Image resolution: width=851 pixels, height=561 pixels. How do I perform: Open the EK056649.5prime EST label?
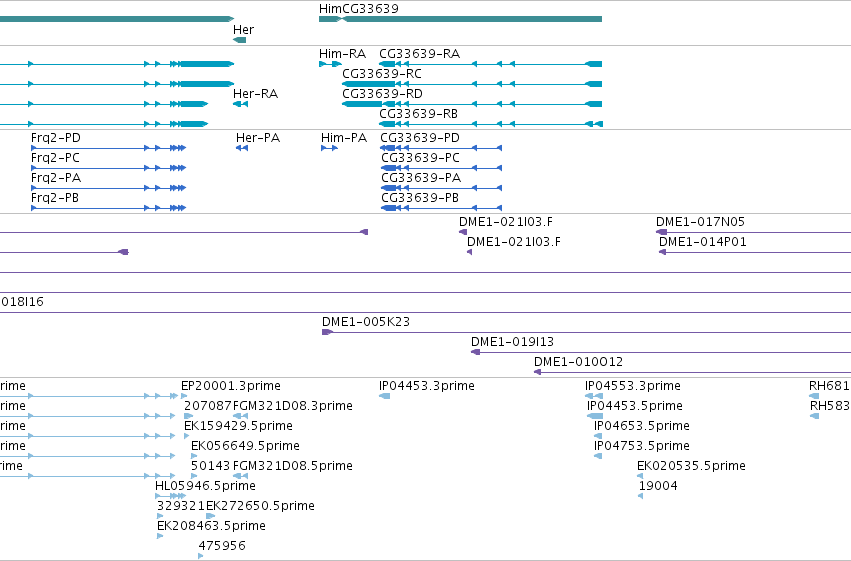tap(245, 446)
